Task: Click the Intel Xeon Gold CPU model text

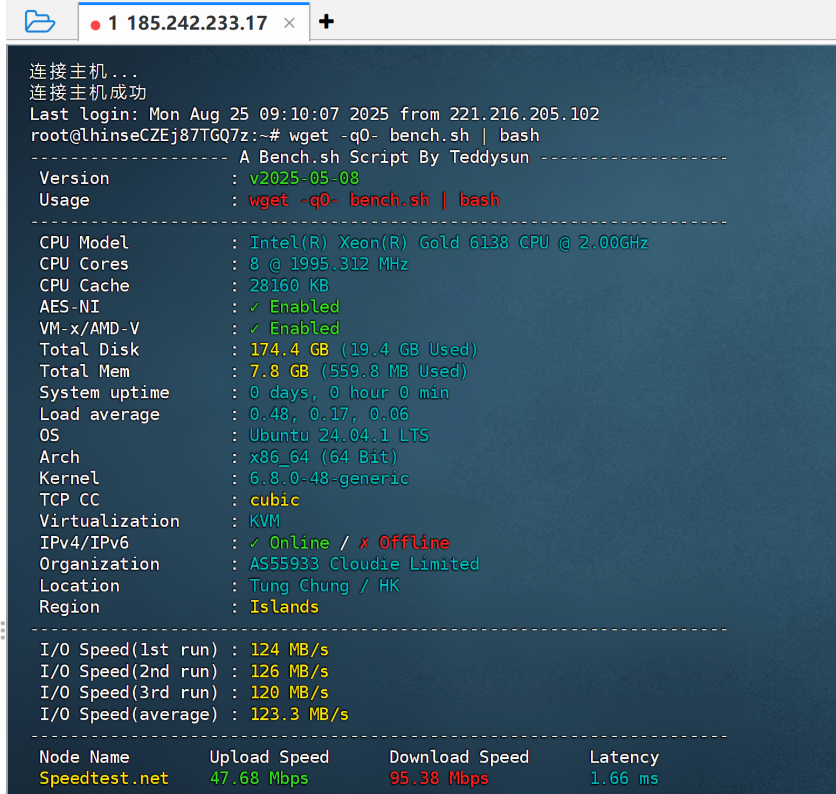Action: pos(449,243)
